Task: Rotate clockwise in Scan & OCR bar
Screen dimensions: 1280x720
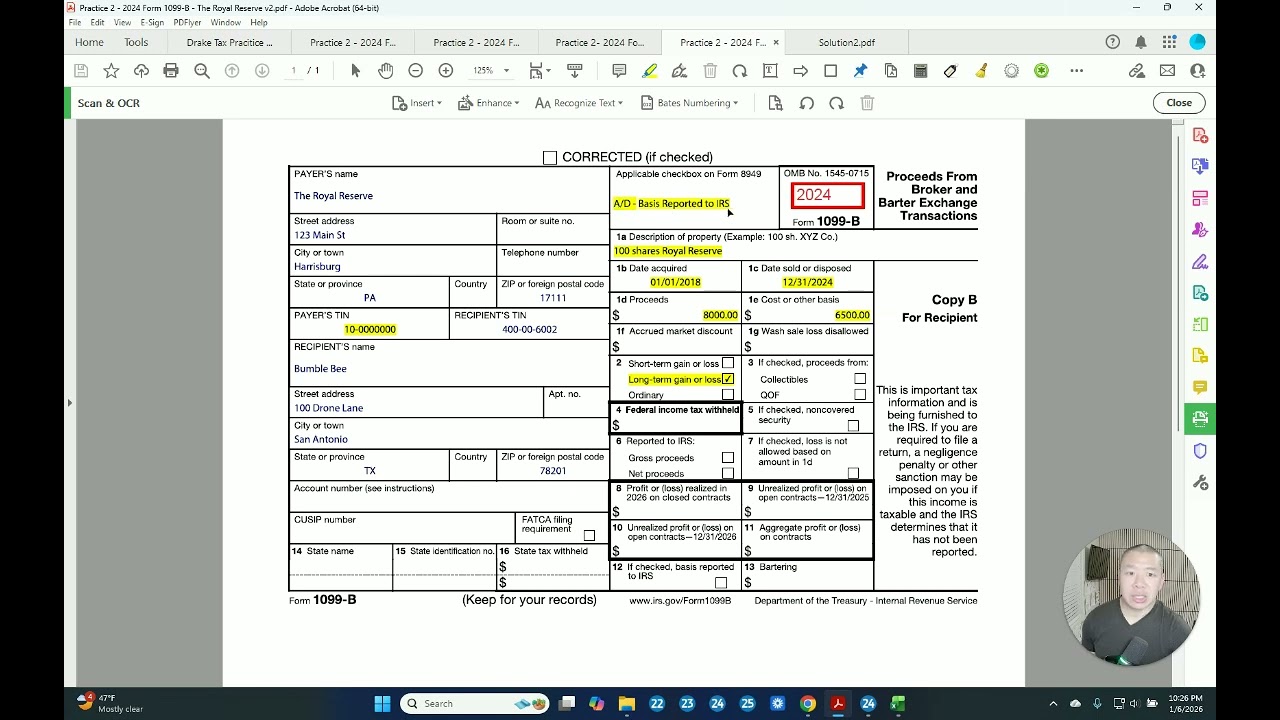Action: click(836, 103)
